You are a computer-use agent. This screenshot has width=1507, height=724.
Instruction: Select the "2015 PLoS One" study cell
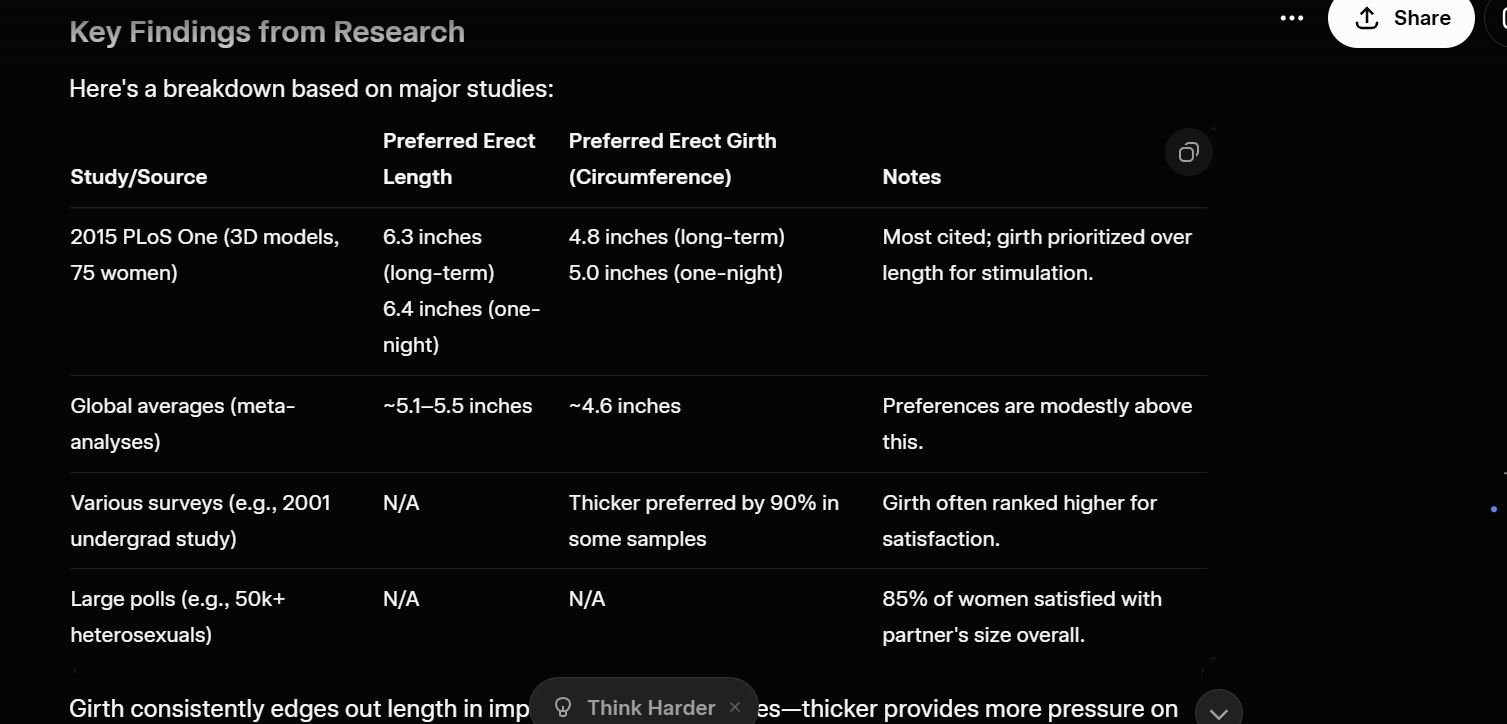(x=205, y=255)
